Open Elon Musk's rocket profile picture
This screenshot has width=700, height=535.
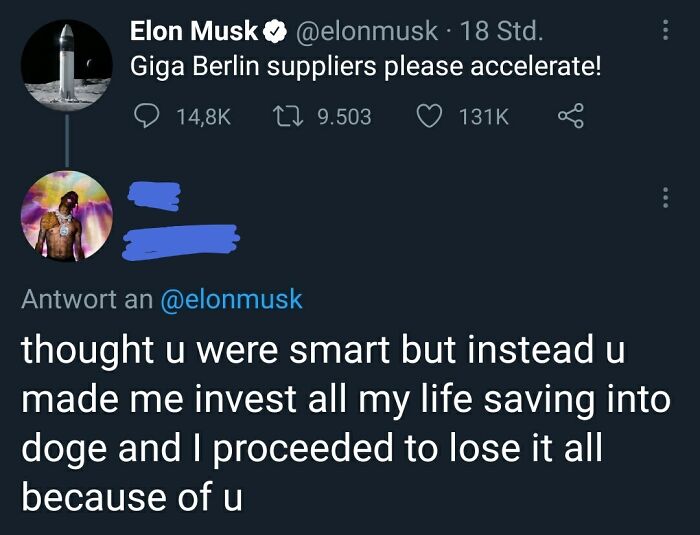click(x=67, y=63)
